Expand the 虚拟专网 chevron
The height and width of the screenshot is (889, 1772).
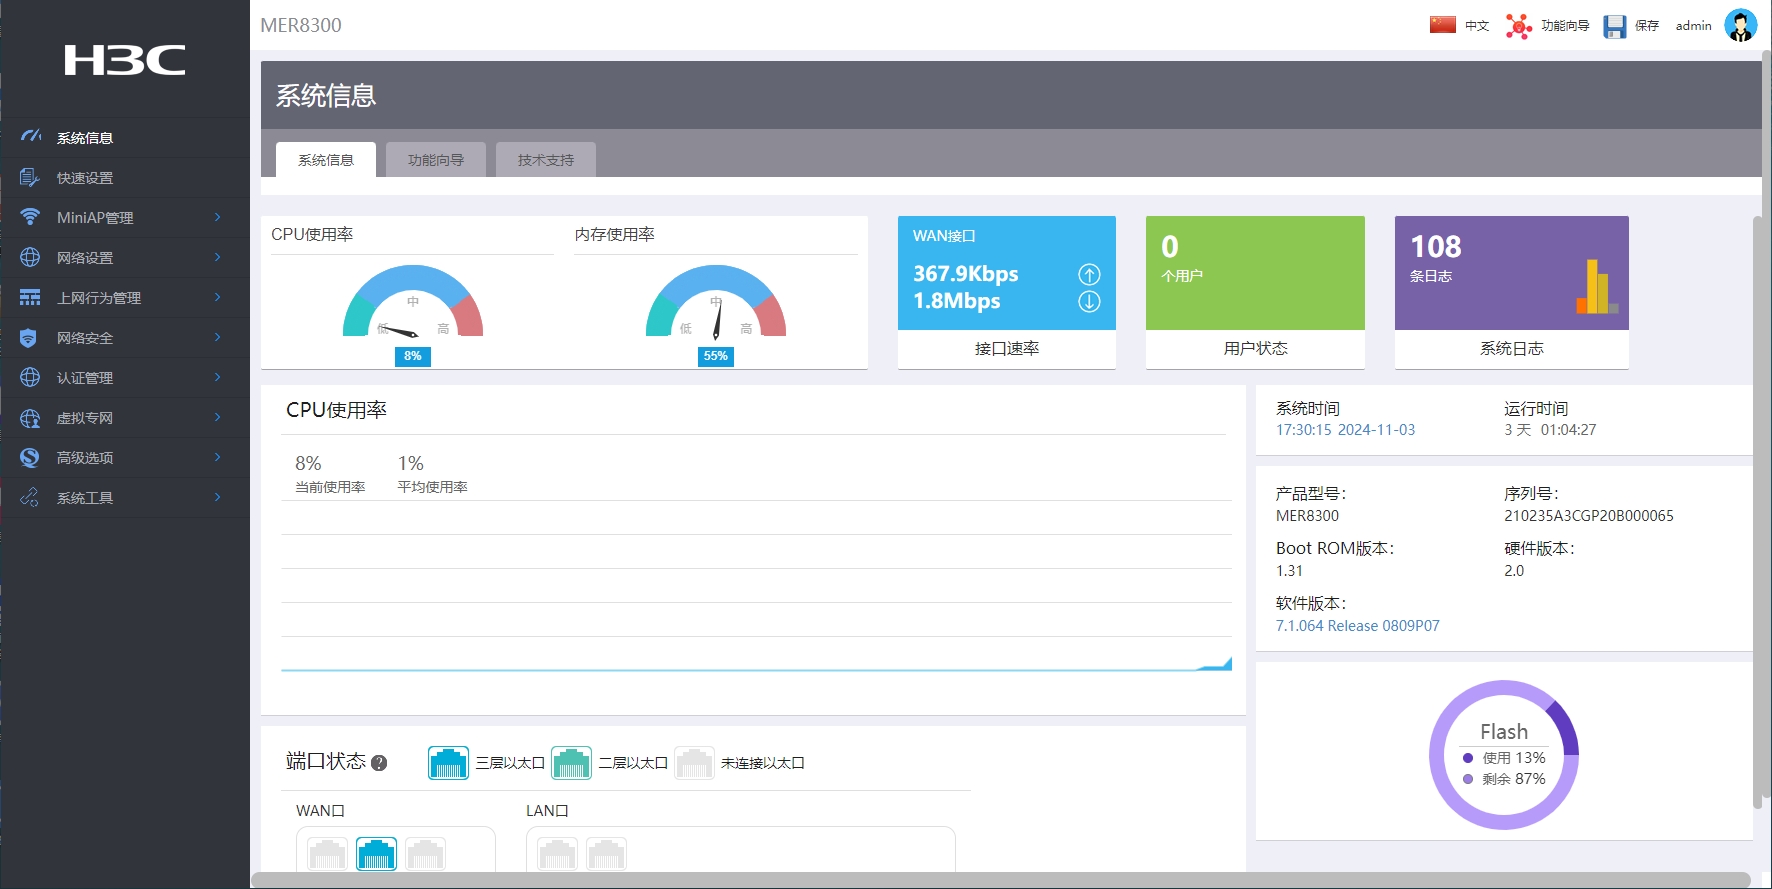point(217,417)
